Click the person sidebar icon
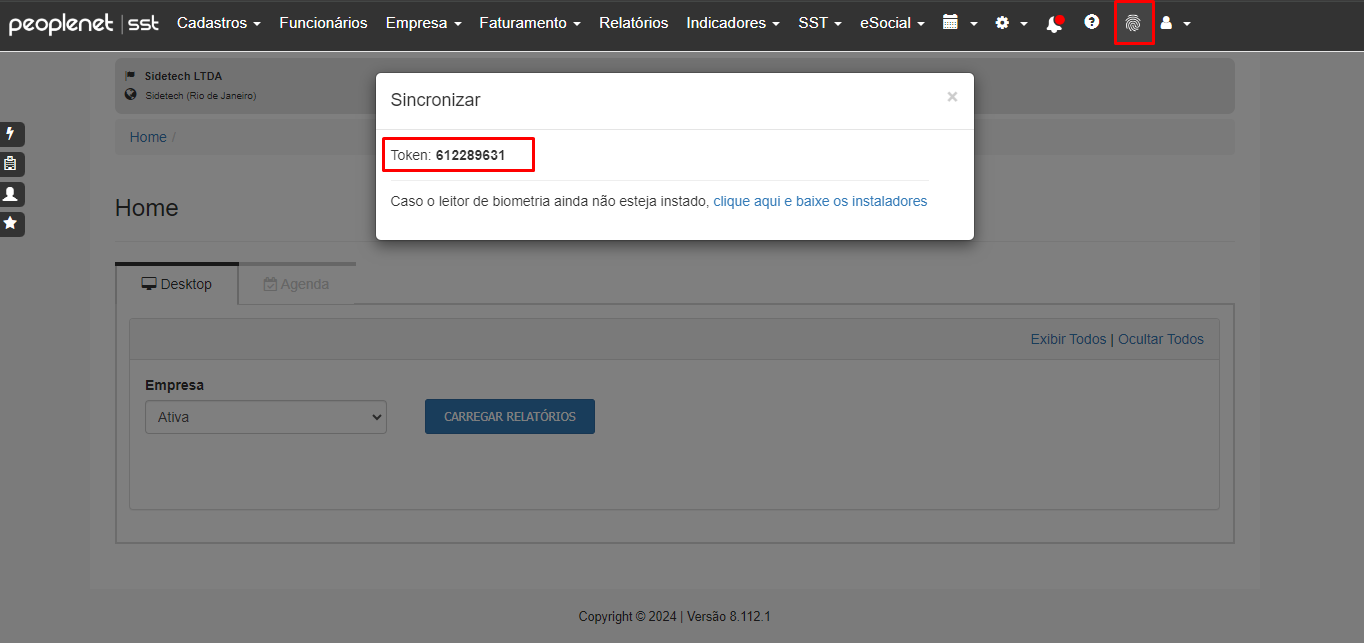The image size is (1364, 643). tap(11, 194)
